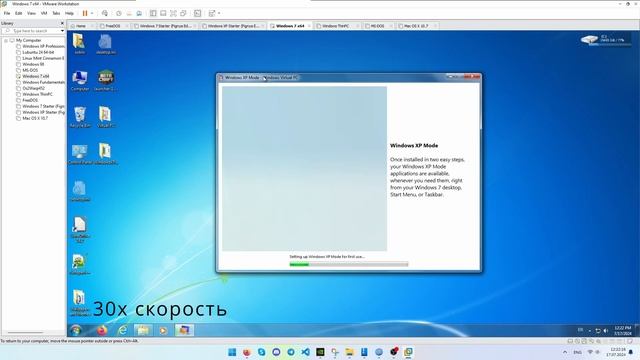Open the Library search dropdown arrow
Viewport: 640px width, 360px height.
[x=62, y=31]
